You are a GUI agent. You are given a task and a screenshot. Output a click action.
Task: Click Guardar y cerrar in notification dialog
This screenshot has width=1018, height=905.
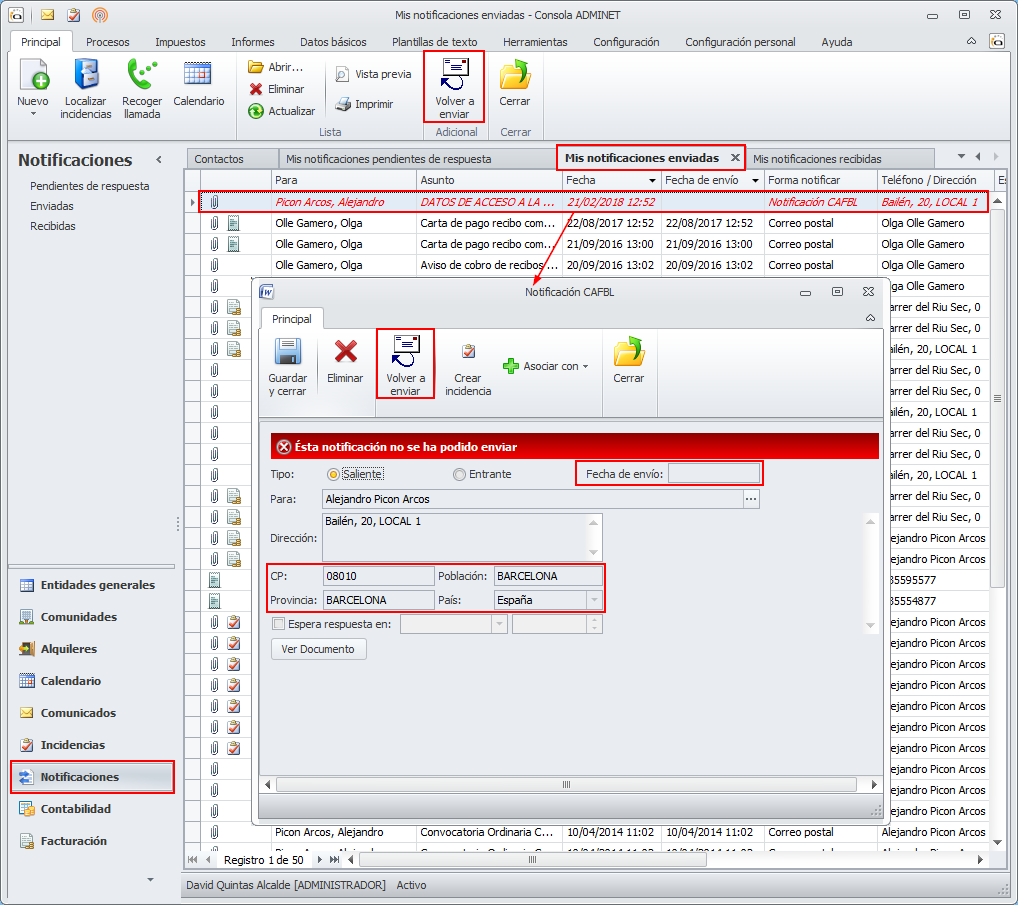click(288, 365)
